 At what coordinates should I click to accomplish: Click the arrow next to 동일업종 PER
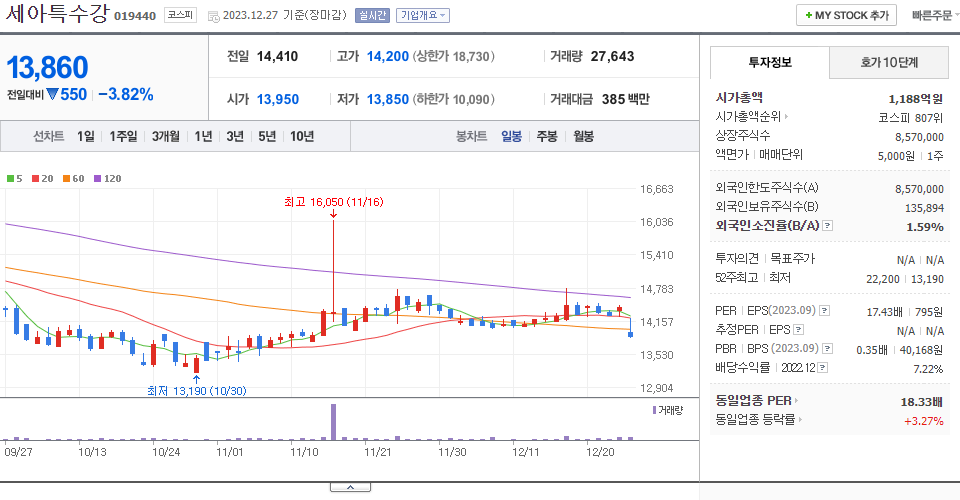tap(796, 401)
